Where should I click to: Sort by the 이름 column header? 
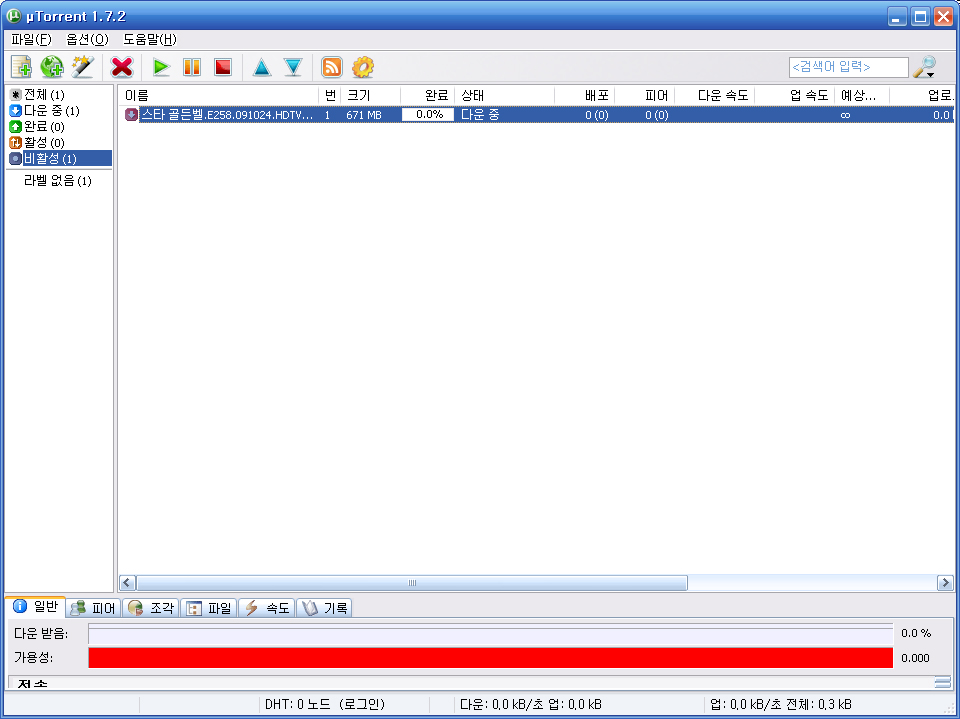point(219,95)
